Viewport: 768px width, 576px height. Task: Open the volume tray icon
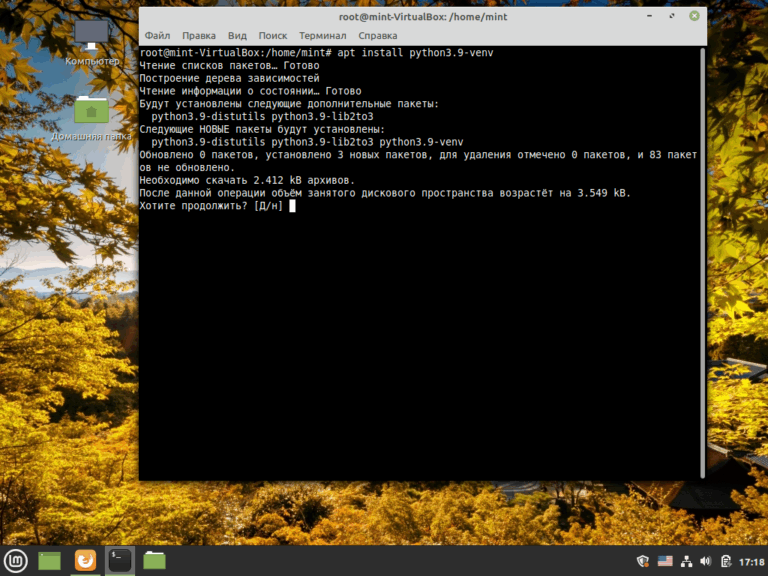[x=705, y=561]
